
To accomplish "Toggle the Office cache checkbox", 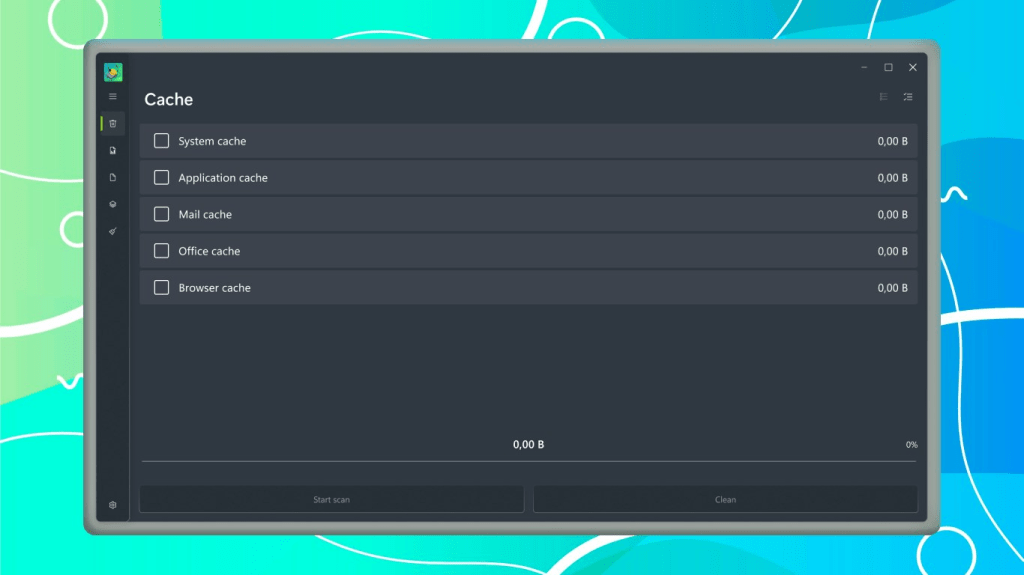I will point(161,251).
